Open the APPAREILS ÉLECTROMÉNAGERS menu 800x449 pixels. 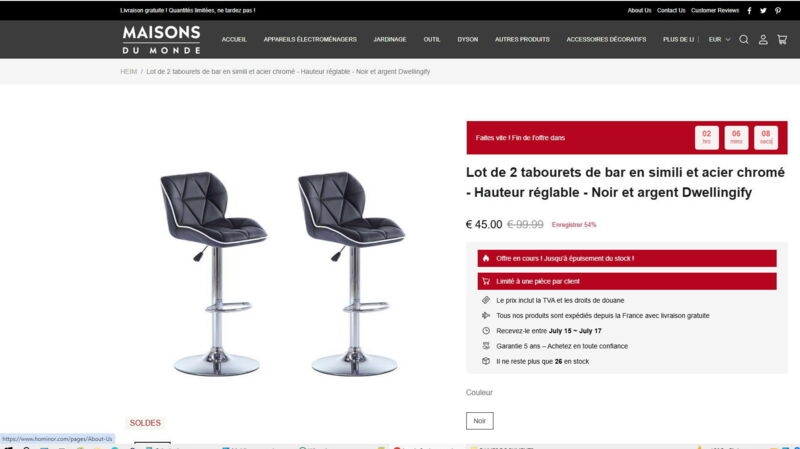click(310, 39)
